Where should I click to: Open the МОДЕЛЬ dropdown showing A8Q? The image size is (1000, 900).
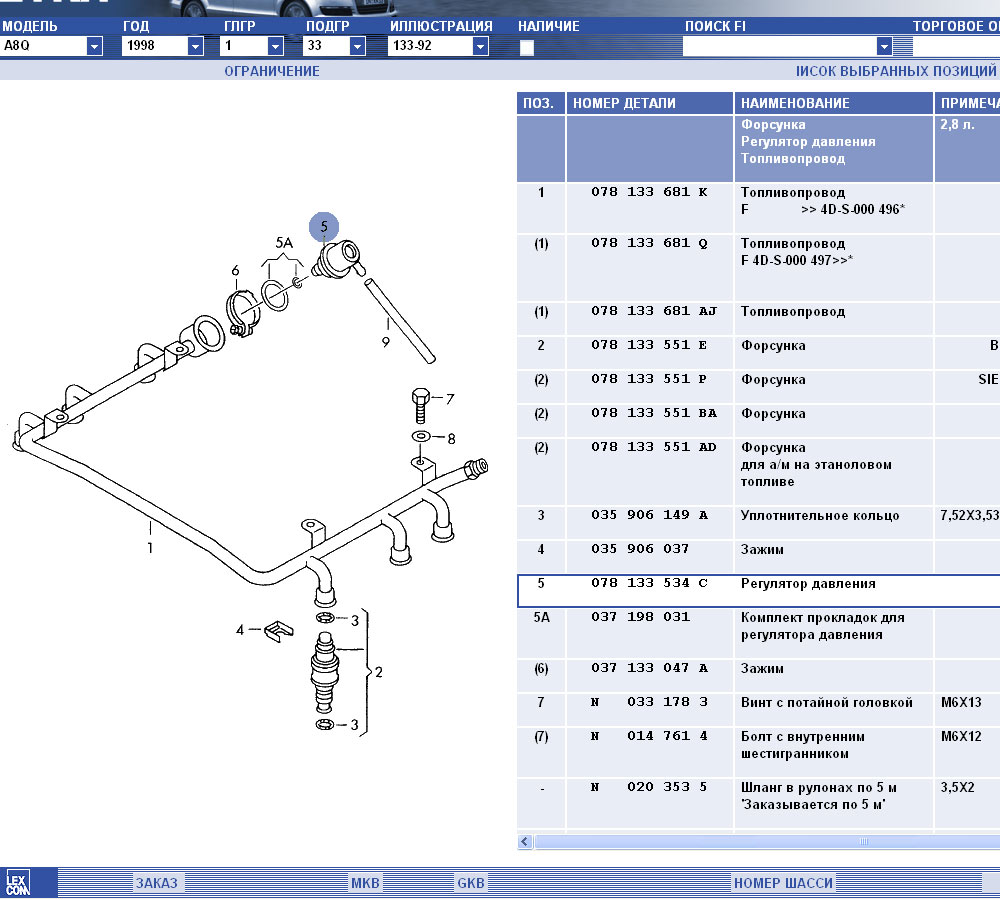pos(94,46)
